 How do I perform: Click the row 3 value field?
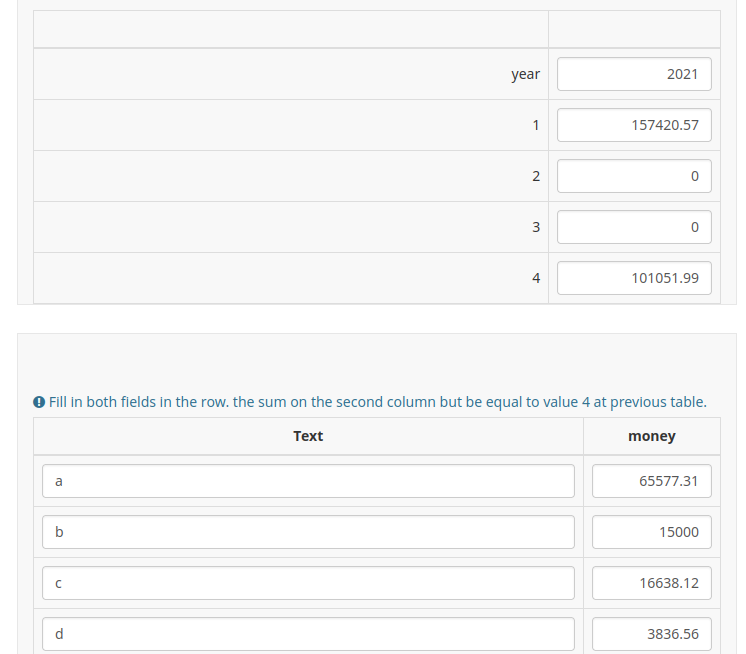pyautogui.click(x=634, y=227)
